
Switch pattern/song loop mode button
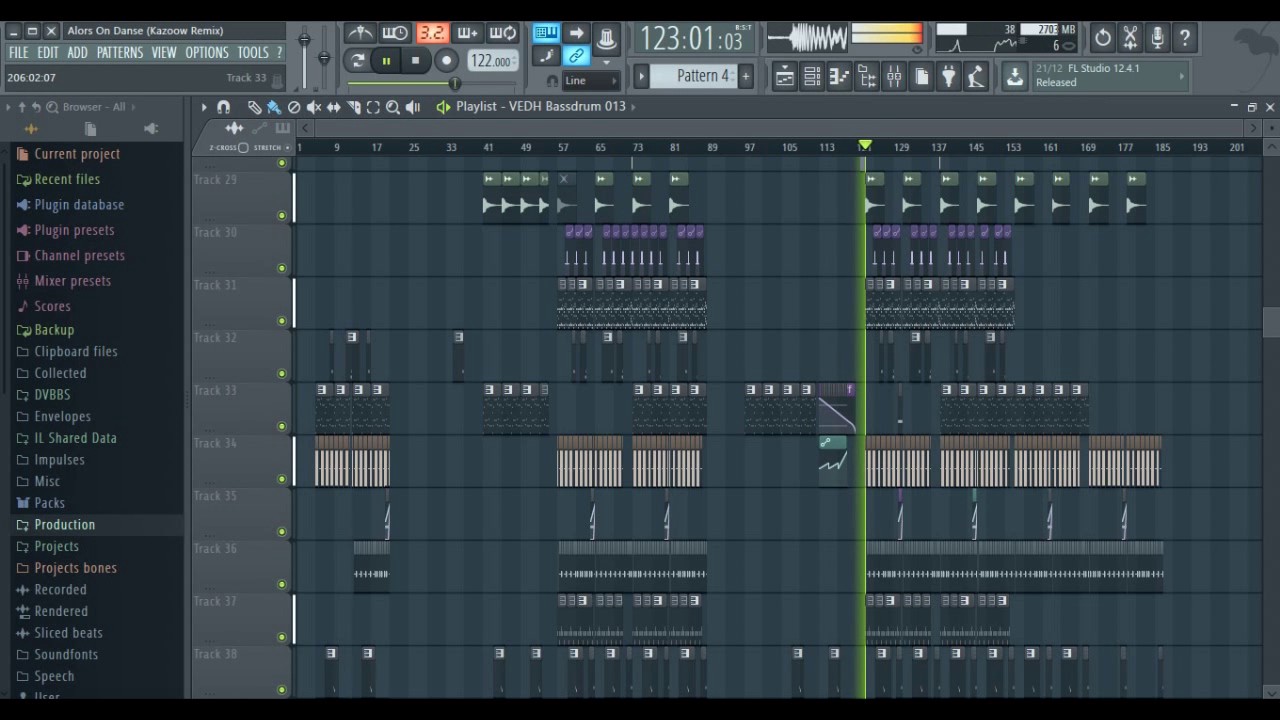pos(358,60)
